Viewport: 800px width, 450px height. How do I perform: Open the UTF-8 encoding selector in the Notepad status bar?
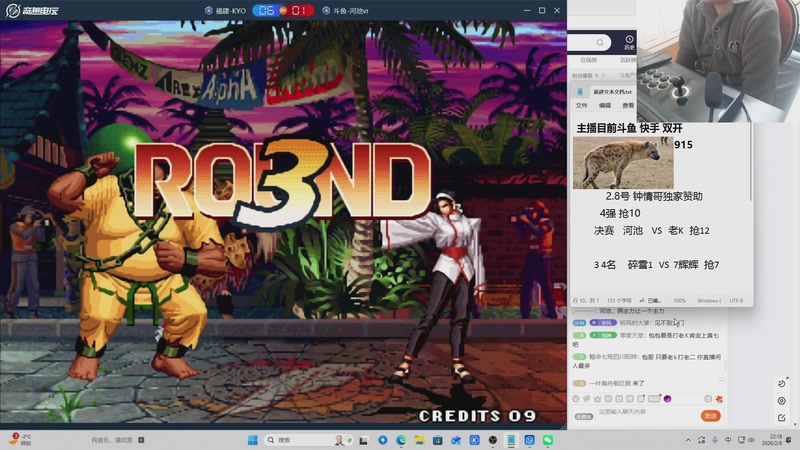tap(736, 301)
